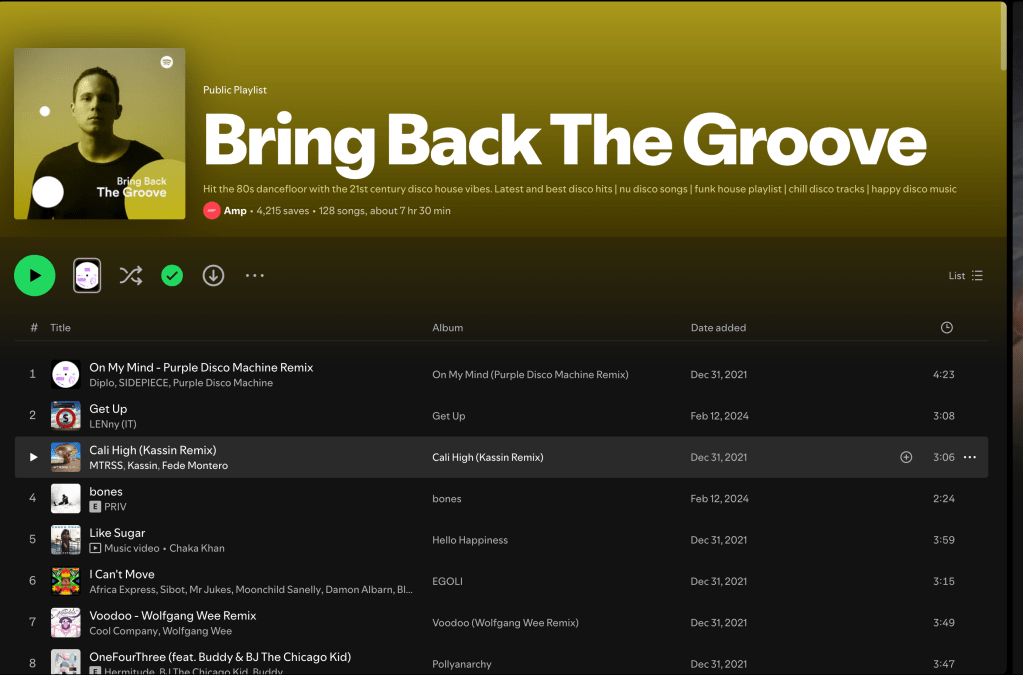The image size is (1023, 675).
Task: Open artist LENny (IT)
Action: [x=113, y=424]
